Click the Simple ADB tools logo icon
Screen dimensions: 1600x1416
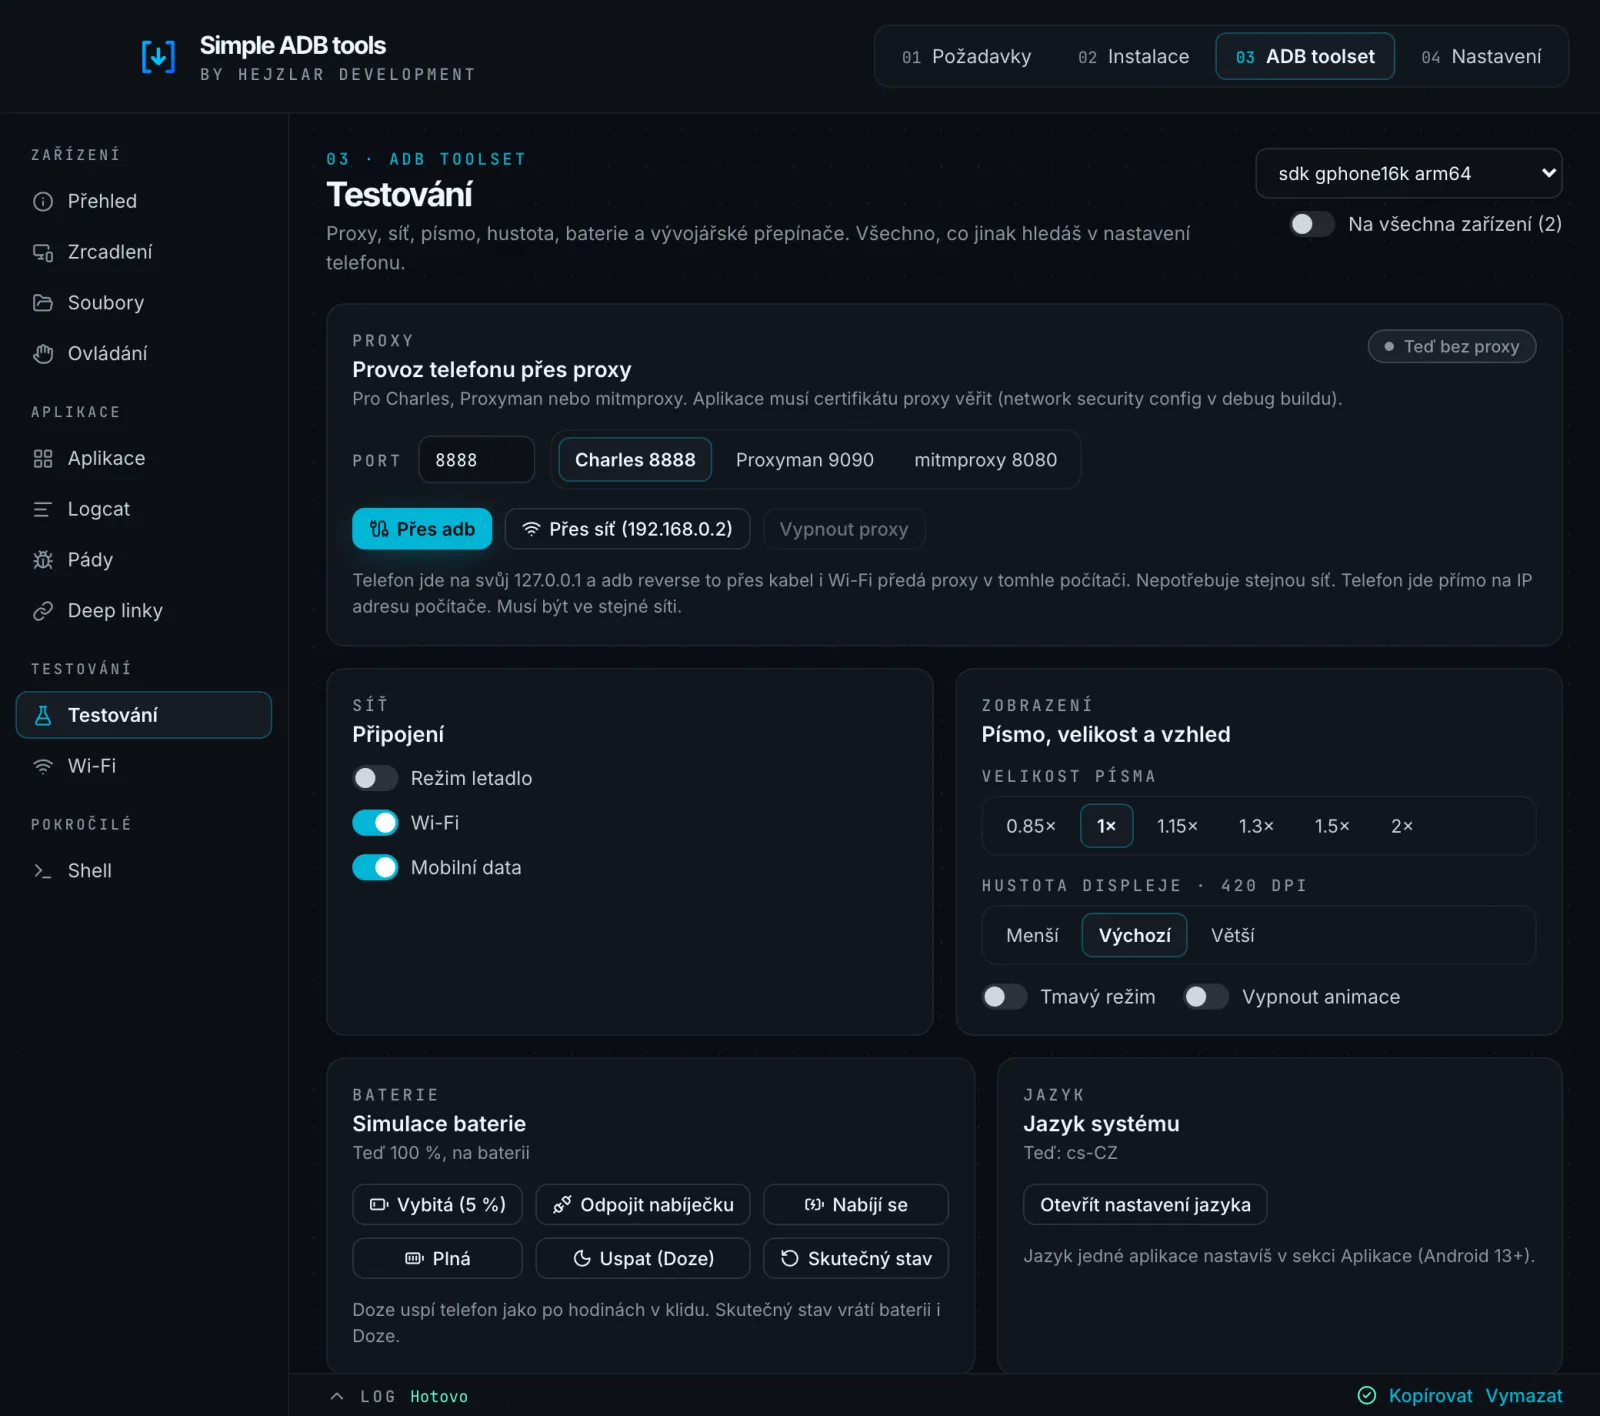tap(158, 58)
